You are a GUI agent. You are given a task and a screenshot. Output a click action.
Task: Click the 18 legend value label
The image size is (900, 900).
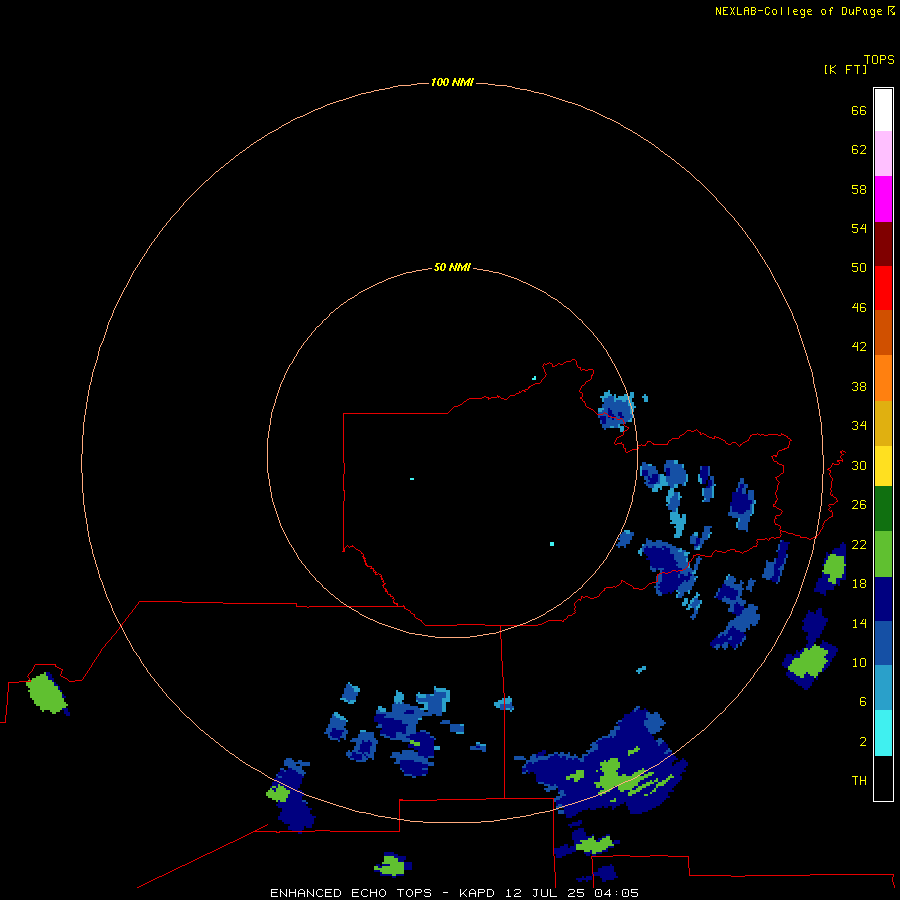(859, 584)
